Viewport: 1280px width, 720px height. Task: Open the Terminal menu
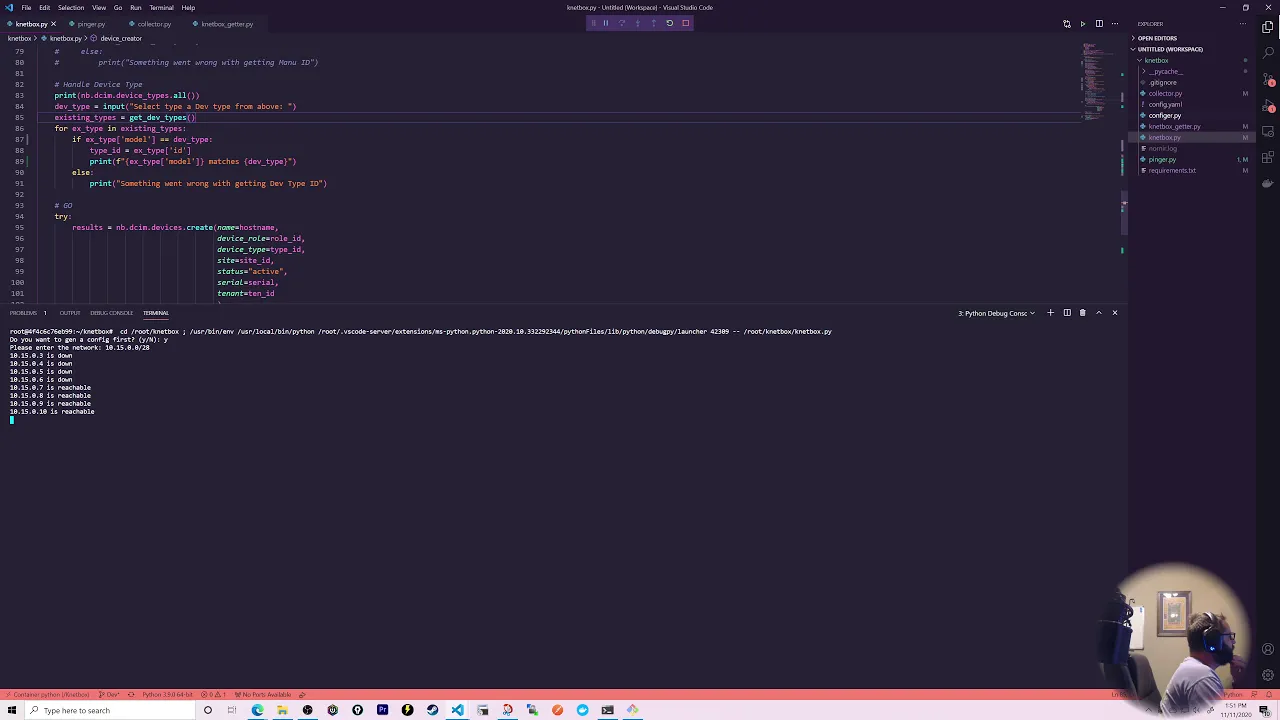click(161, 8)
